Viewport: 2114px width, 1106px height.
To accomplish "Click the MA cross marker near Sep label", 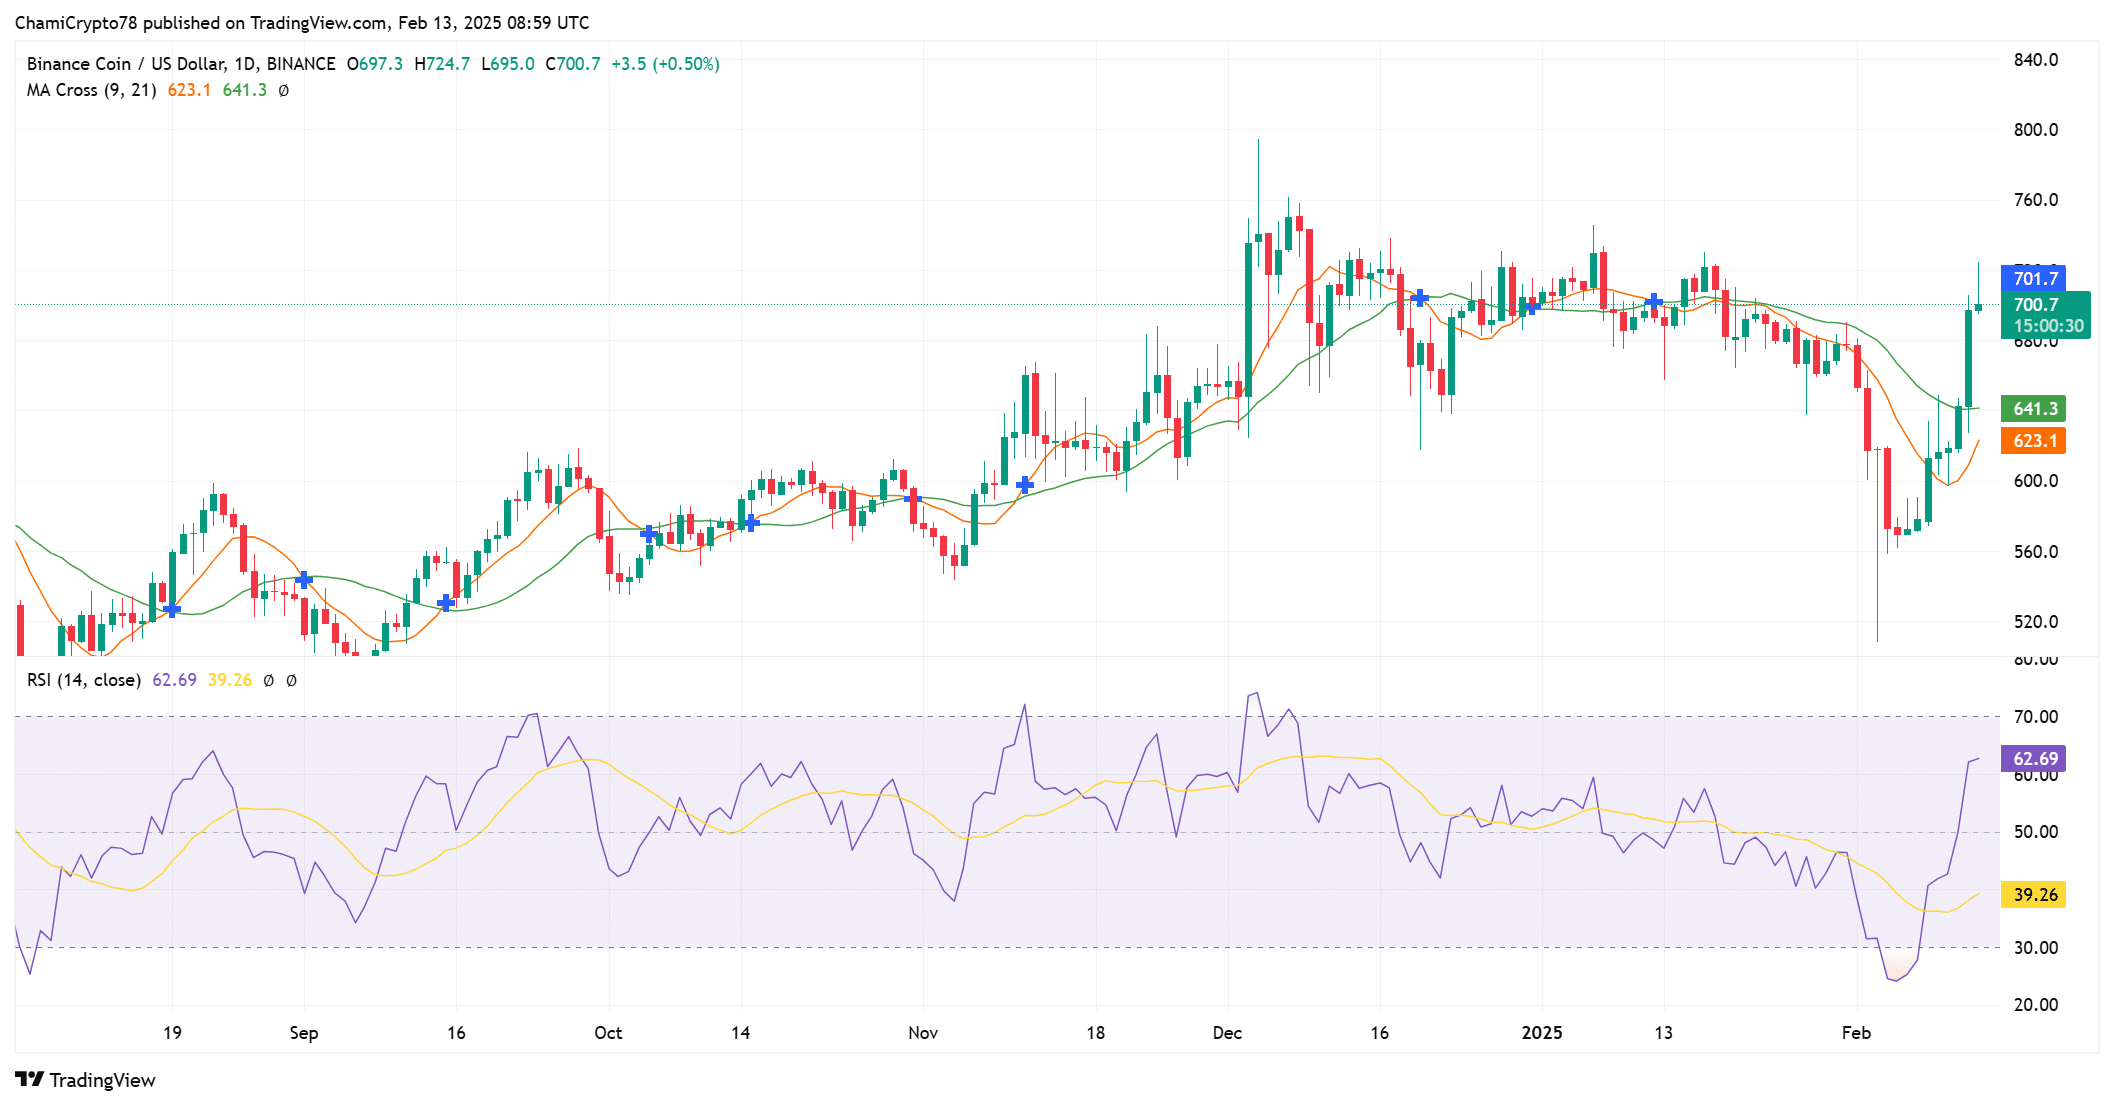I will pos(304,580).
